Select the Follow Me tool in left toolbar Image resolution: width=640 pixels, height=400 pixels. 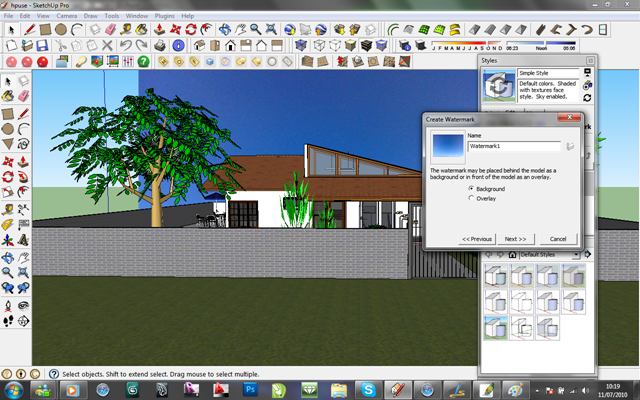coord(23,177)
